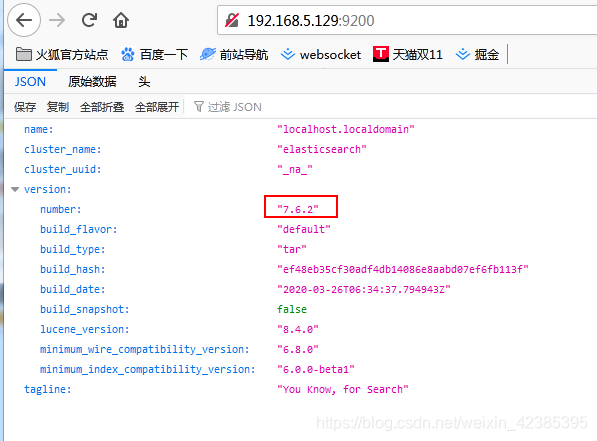Select the build_date key
597x441 pixels.
73,289
